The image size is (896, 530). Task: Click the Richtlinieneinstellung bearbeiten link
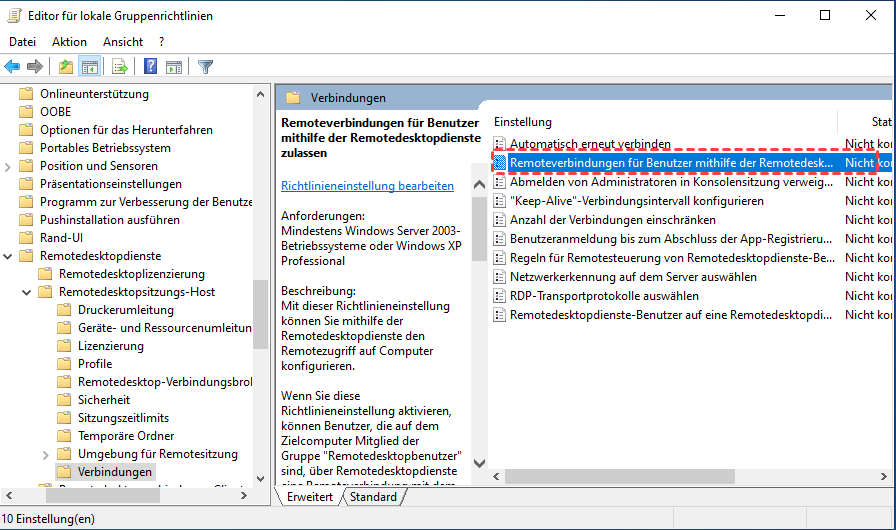[367, 186]
